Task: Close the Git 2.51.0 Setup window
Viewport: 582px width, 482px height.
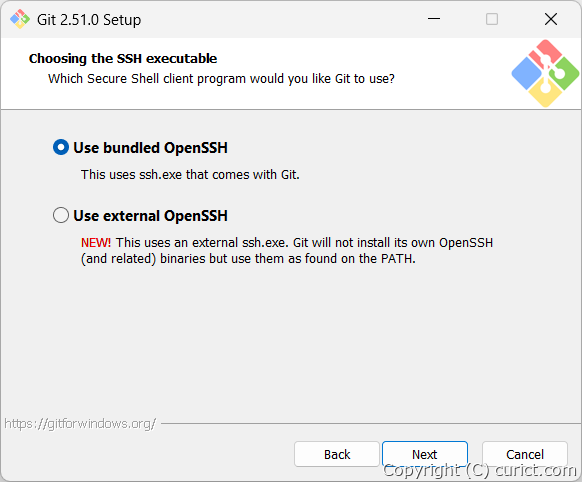Action: pos(551,19)
